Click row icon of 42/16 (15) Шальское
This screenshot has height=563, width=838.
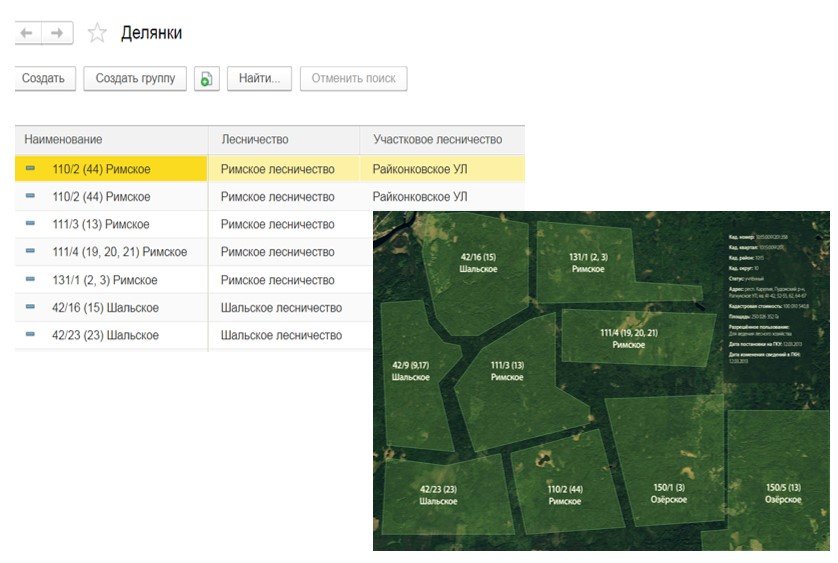click(30, 307)
